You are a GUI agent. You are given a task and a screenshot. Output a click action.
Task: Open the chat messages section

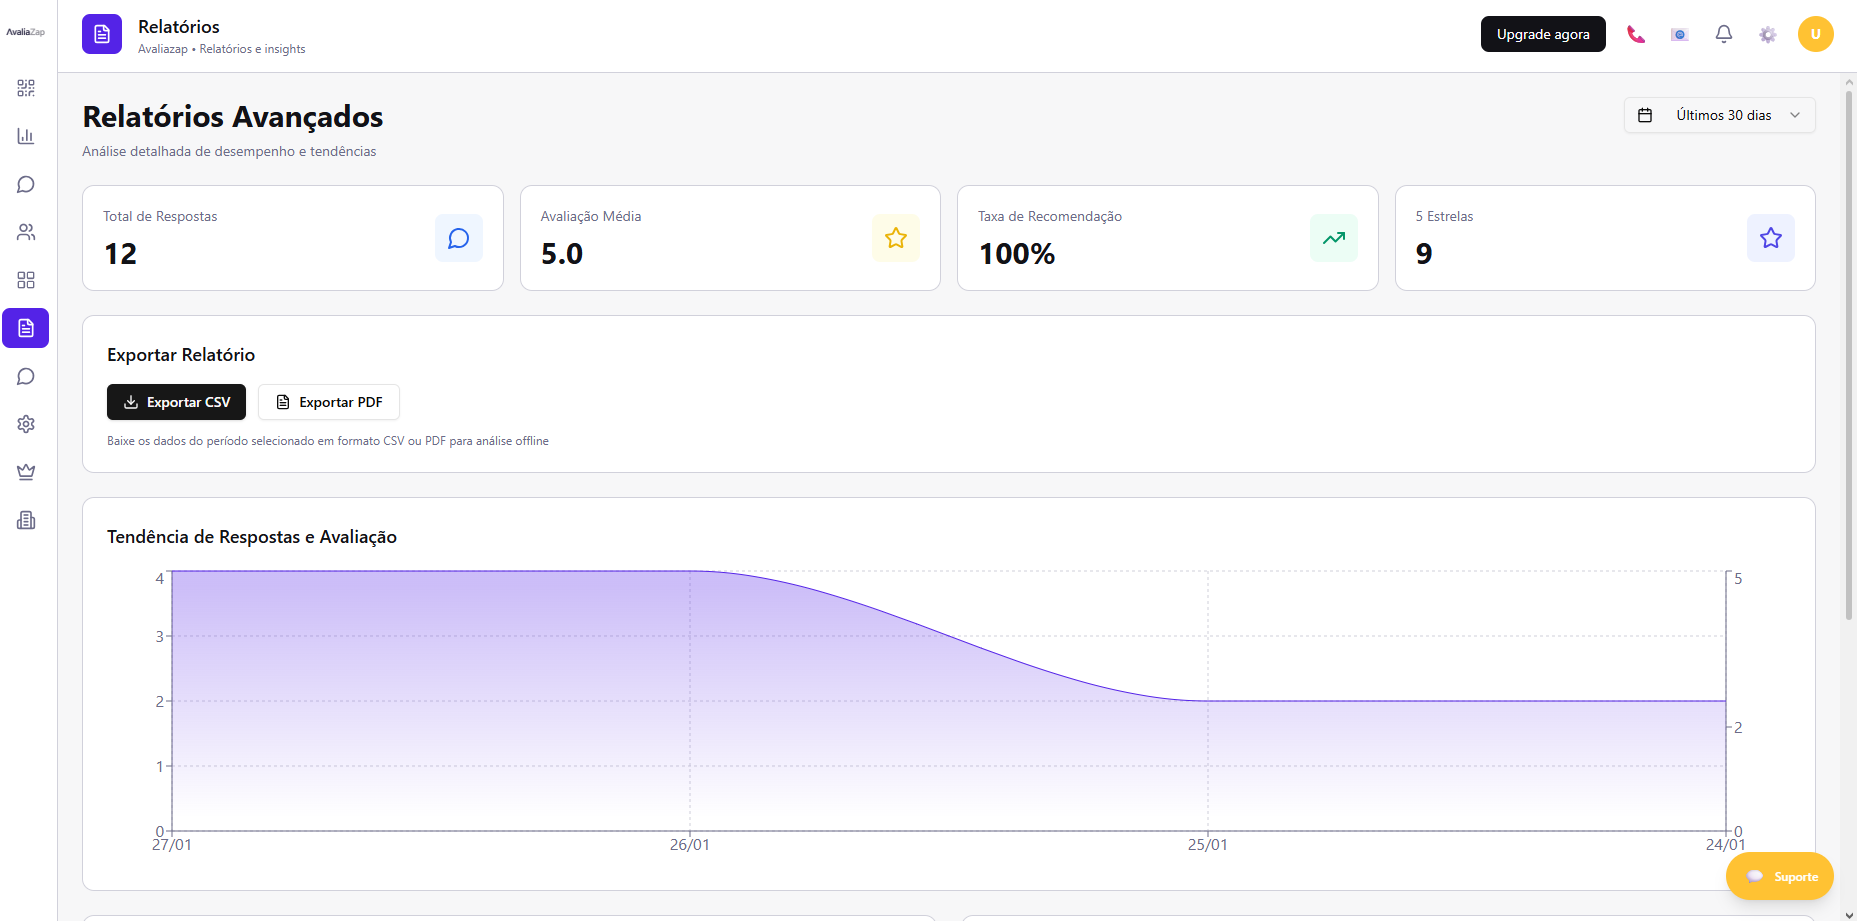(25, 184)
